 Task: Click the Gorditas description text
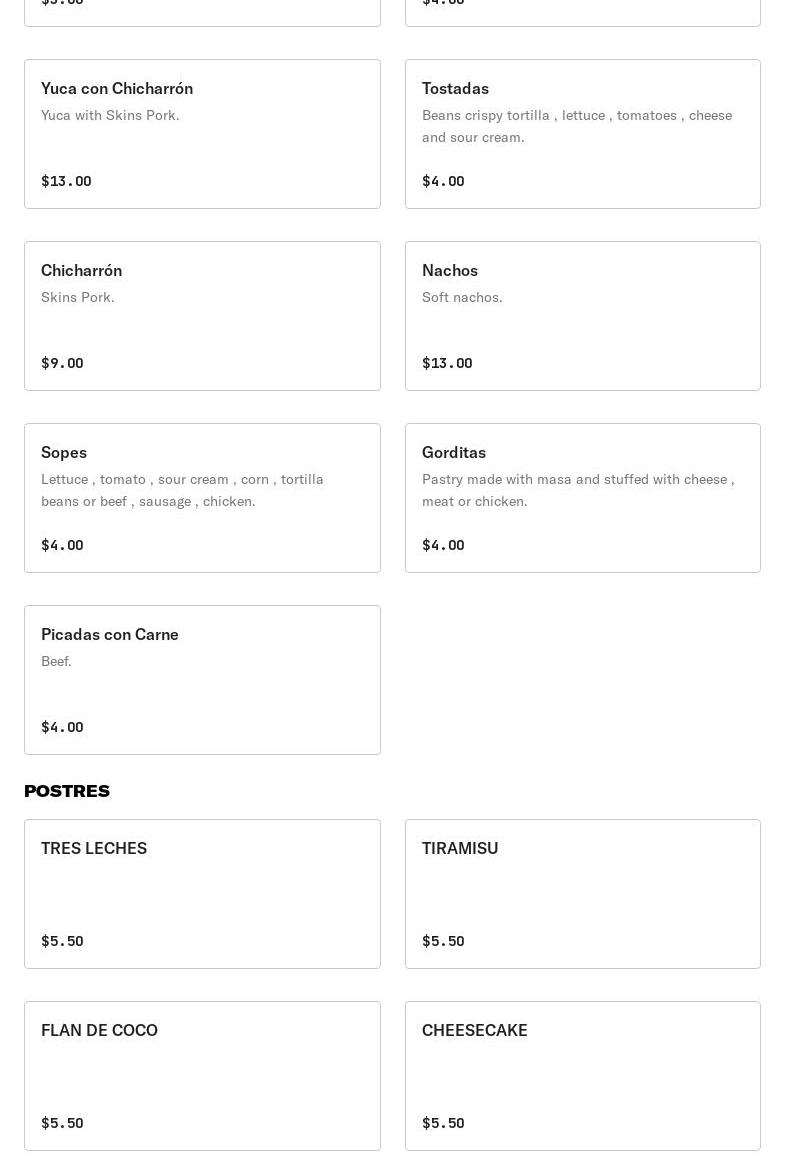[x=578, y=490]
